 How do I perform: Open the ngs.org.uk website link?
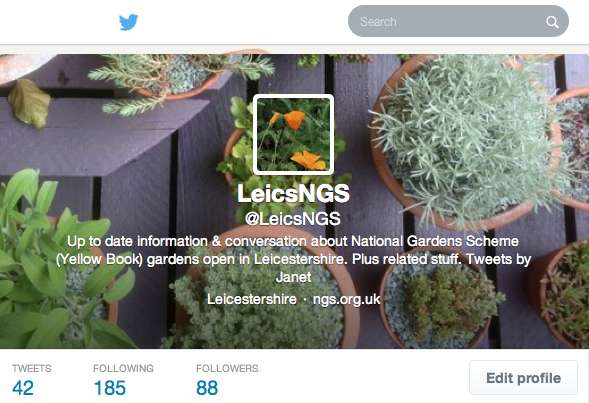coord(346,299)
